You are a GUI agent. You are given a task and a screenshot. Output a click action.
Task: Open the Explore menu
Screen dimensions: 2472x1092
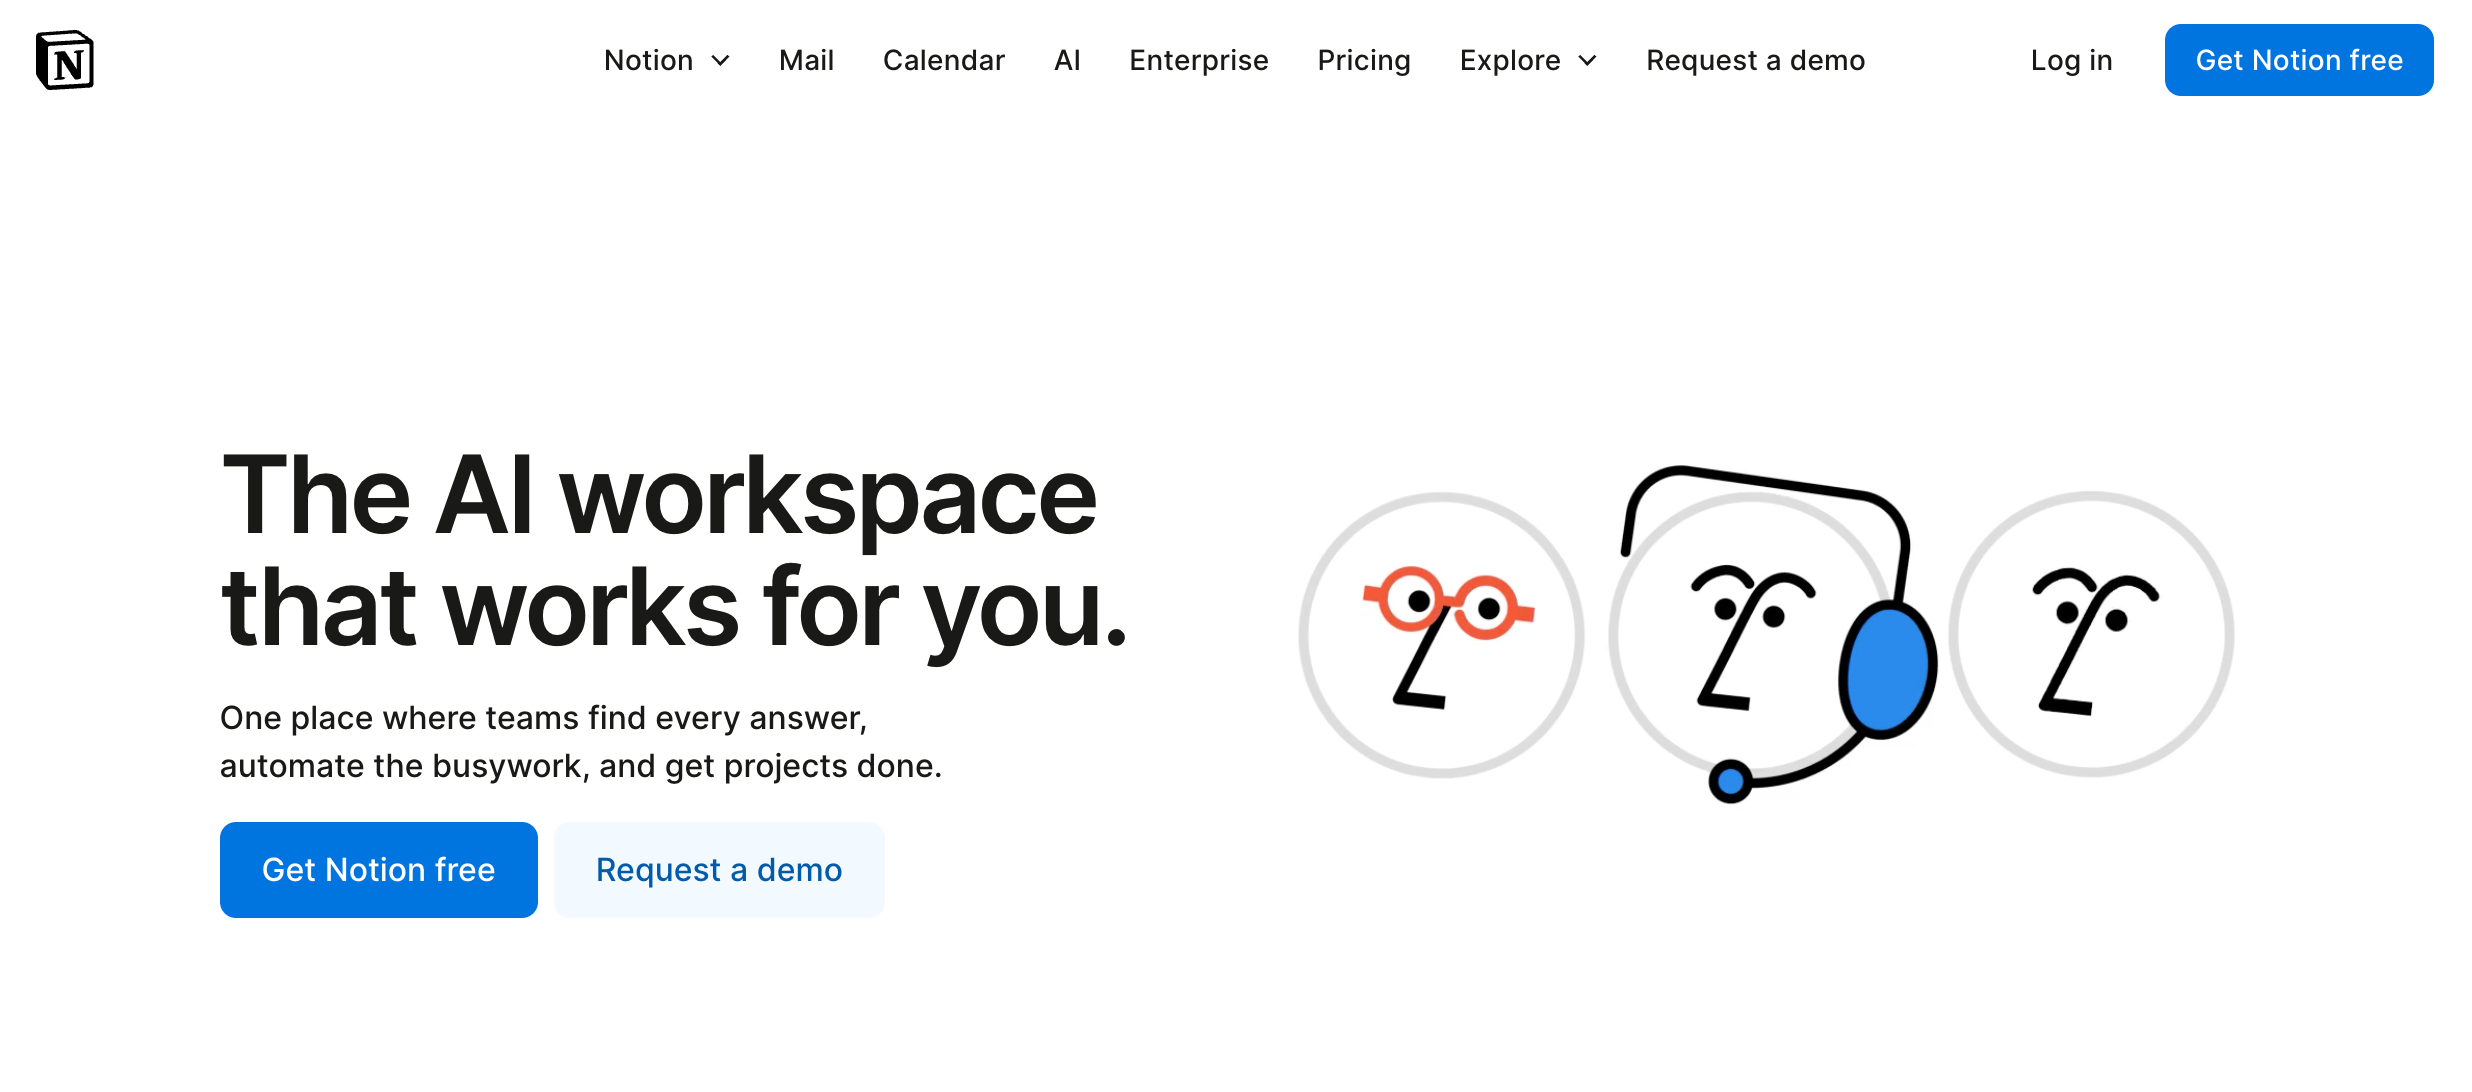click(1510, 61)
